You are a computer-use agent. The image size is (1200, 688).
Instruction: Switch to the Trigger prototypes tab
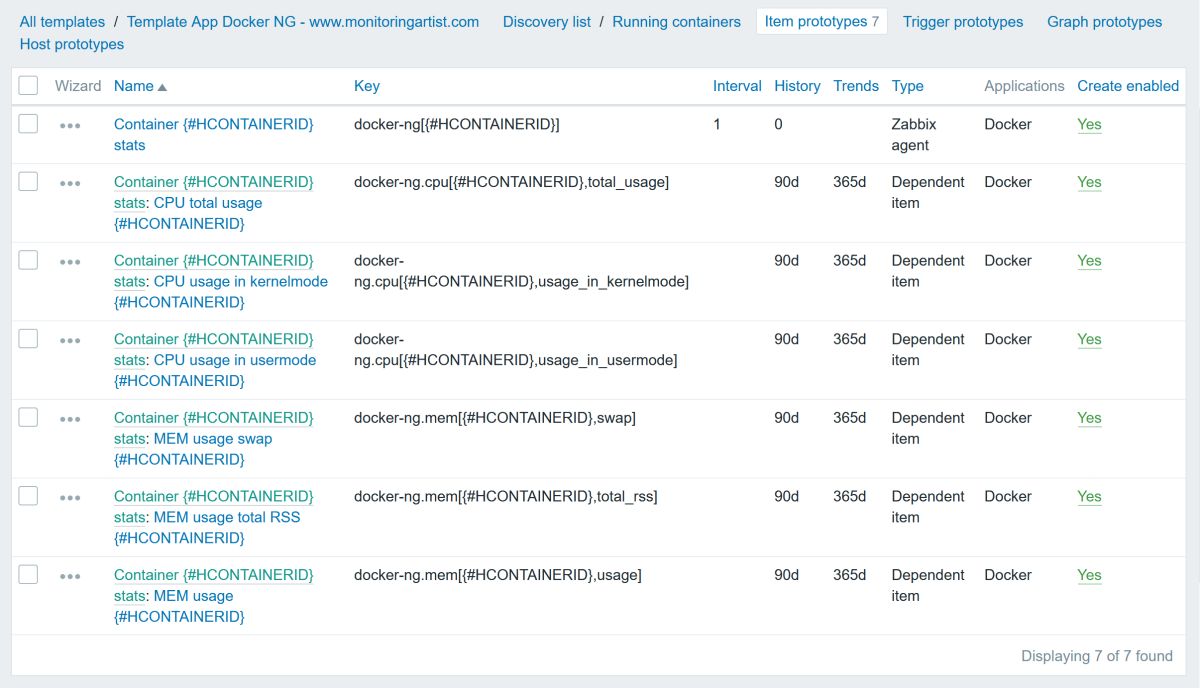tap(962, 21)
